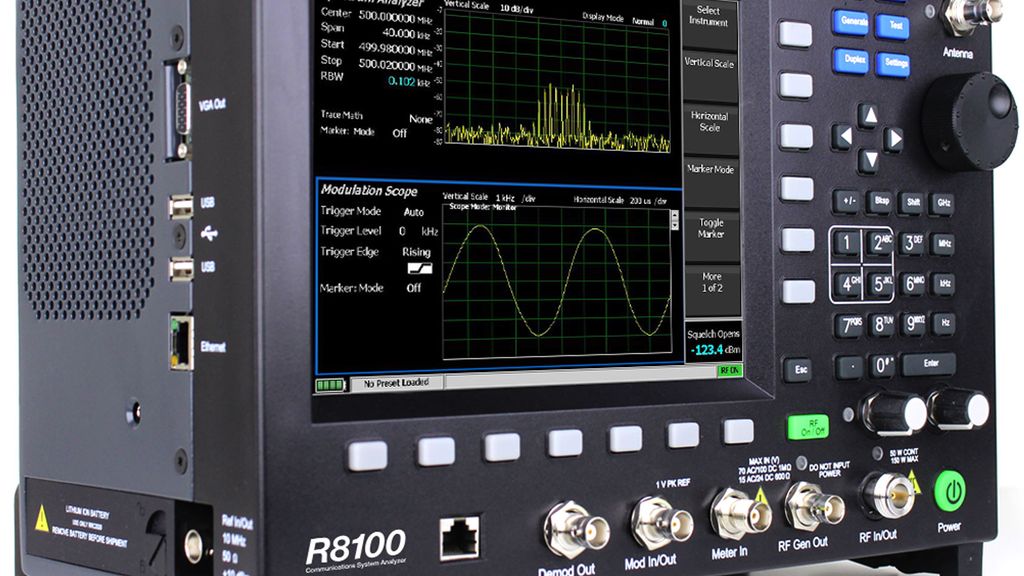Click the green RF ON status indicator

[729, 371]
